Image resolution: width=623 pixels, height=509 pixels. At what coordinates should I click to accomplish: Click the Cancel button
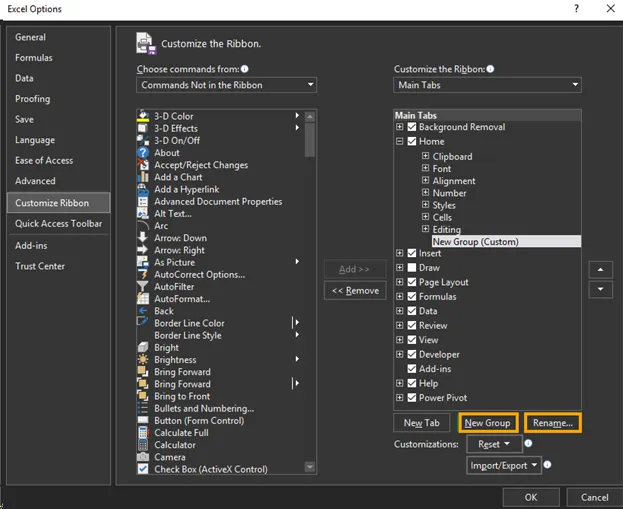click(x=594, y=497)
